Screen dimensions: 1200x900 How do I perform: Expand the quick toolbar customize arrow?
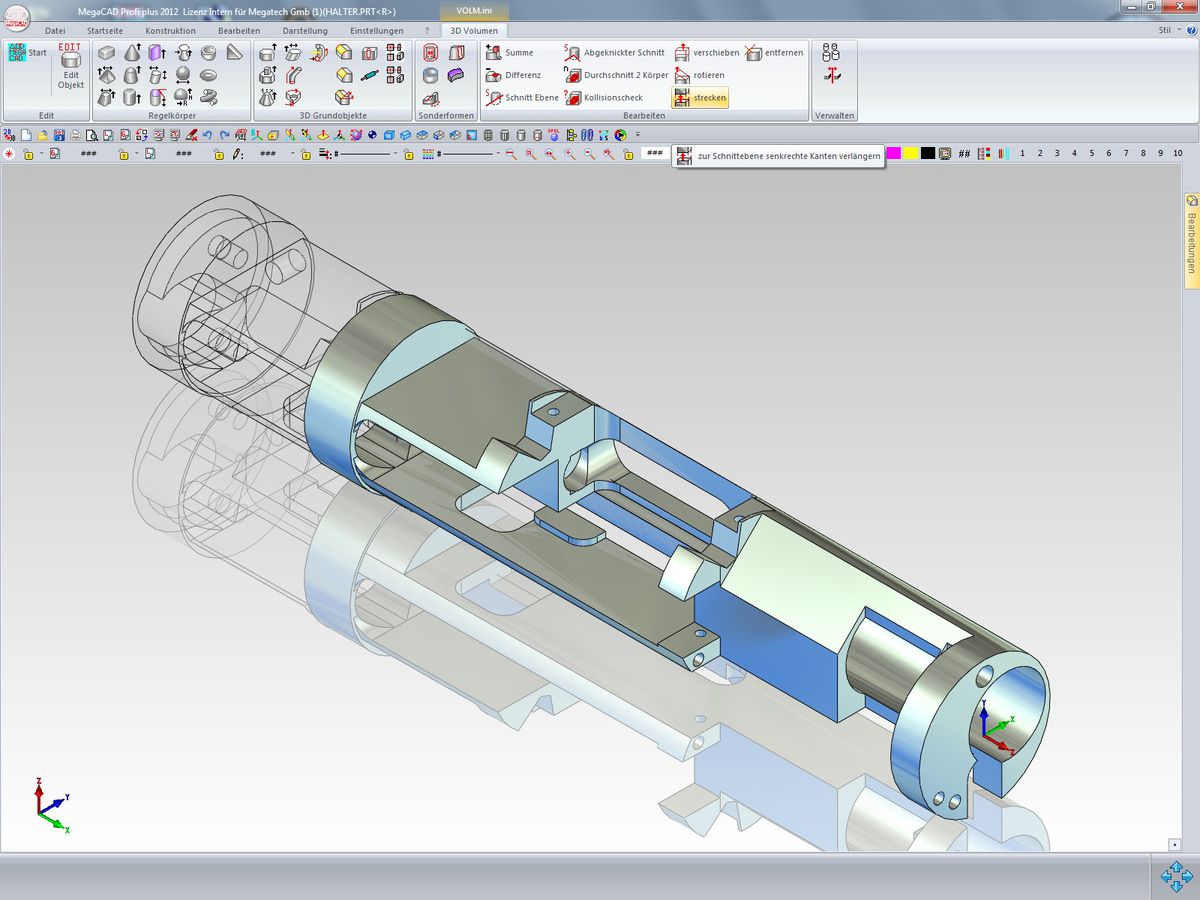638,135
